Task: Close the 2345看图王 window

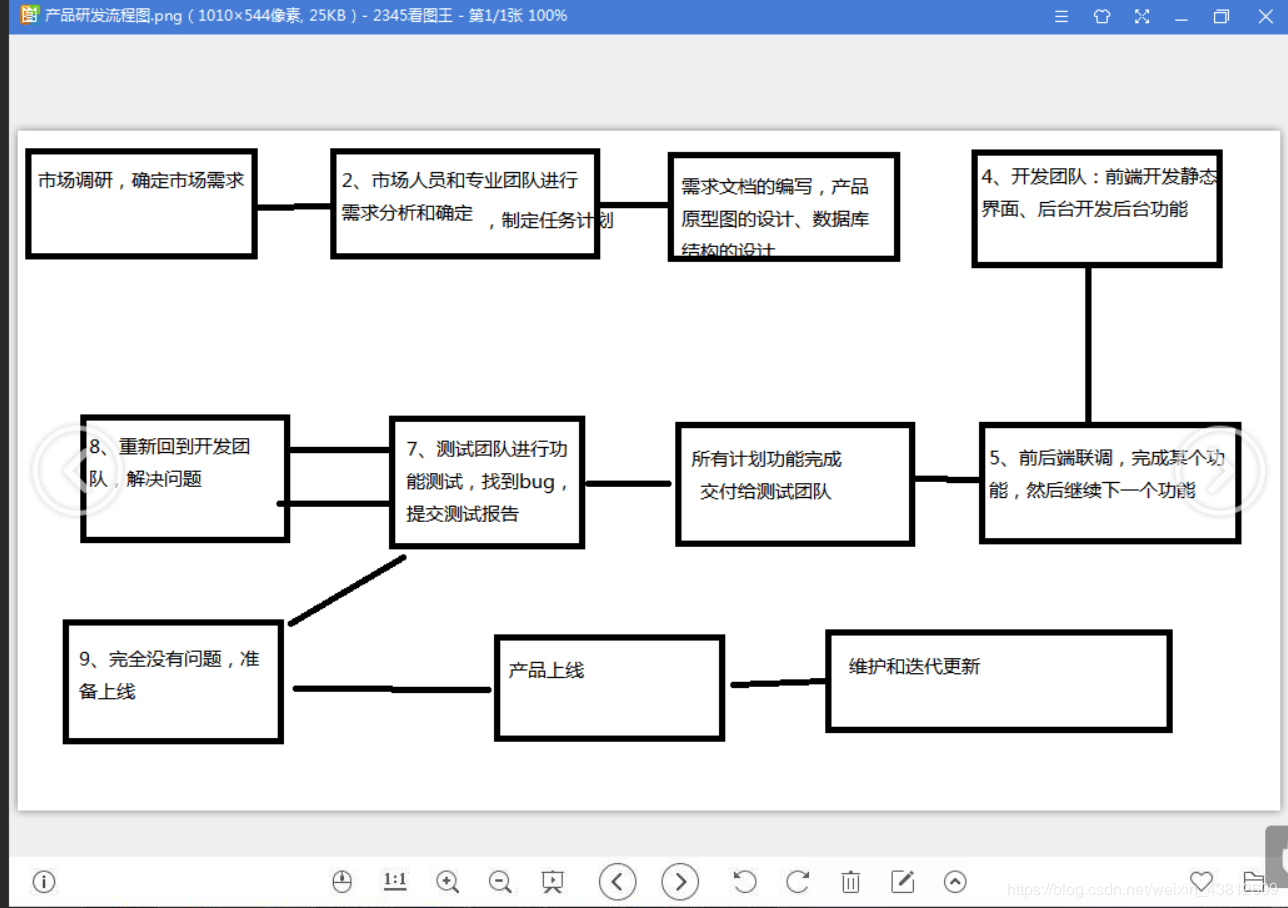Action: pyautogui.click(x=1264, y=16)
